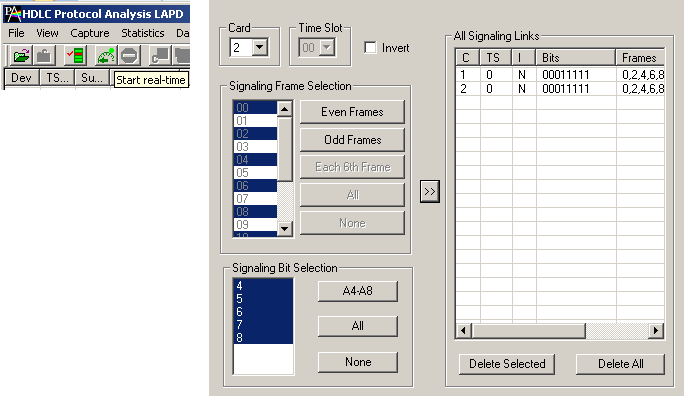Click the HDLC Protocol Analysis app icon
This screenshot has height=396, width=684.
coord(13,14)
